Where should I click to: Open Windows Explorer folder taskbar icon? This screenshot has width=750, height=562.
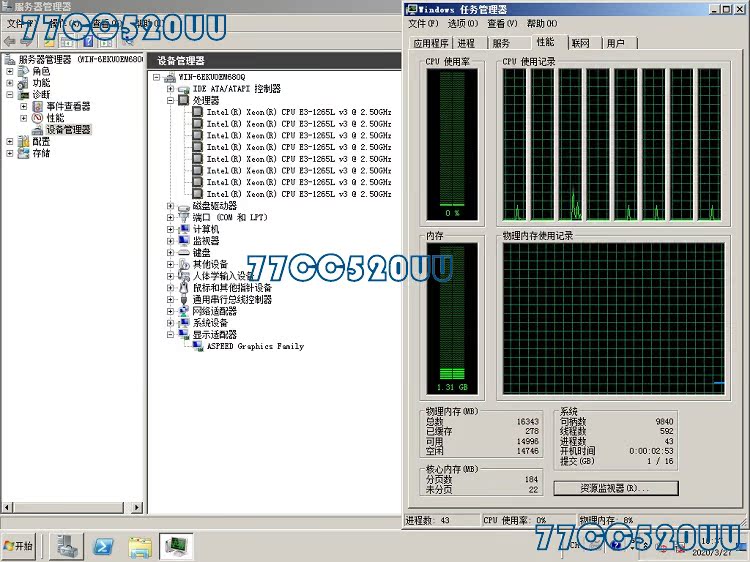(140, 547)
